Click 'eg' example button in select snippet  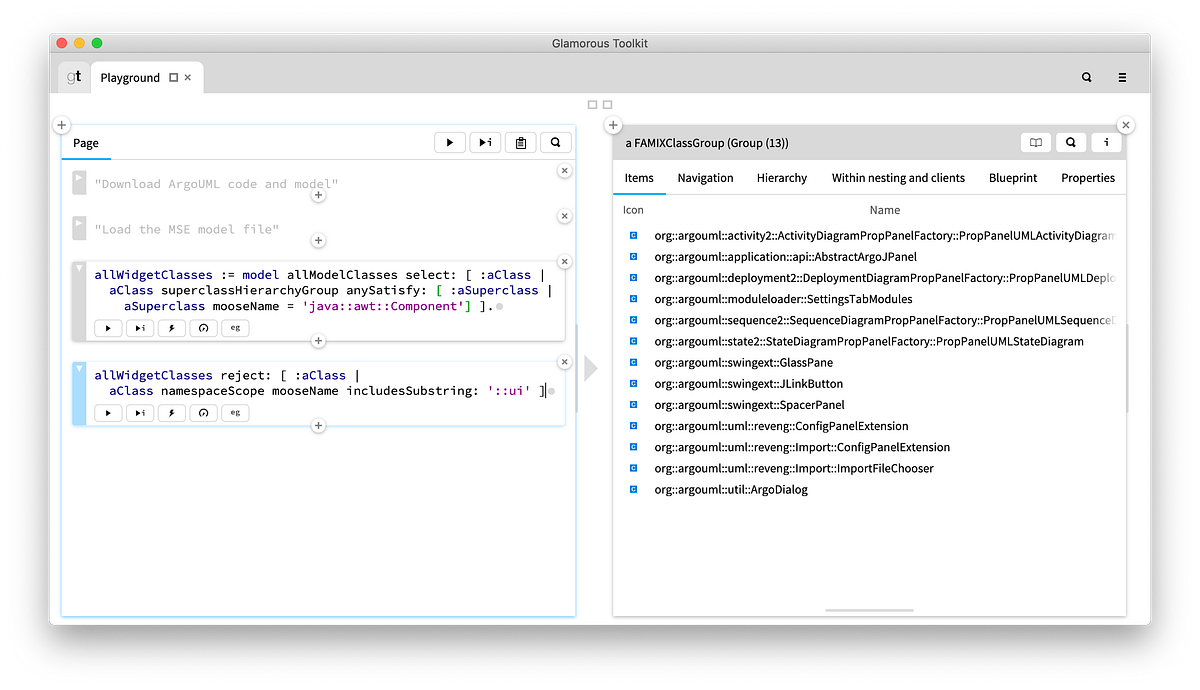(235, 327)
